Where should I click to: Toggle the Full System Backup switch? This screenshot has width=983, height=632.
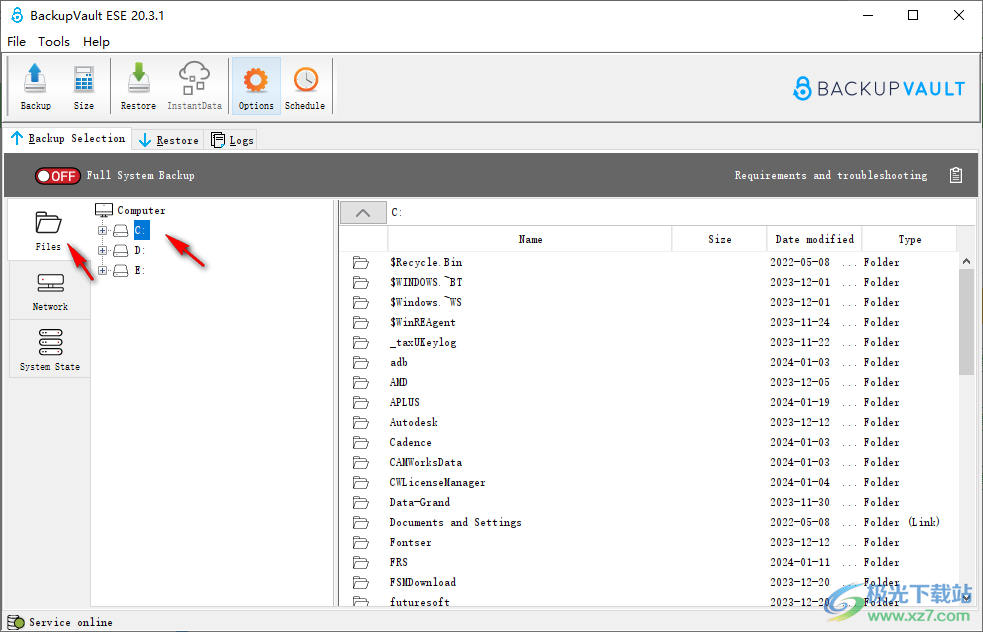pos(57,176)
